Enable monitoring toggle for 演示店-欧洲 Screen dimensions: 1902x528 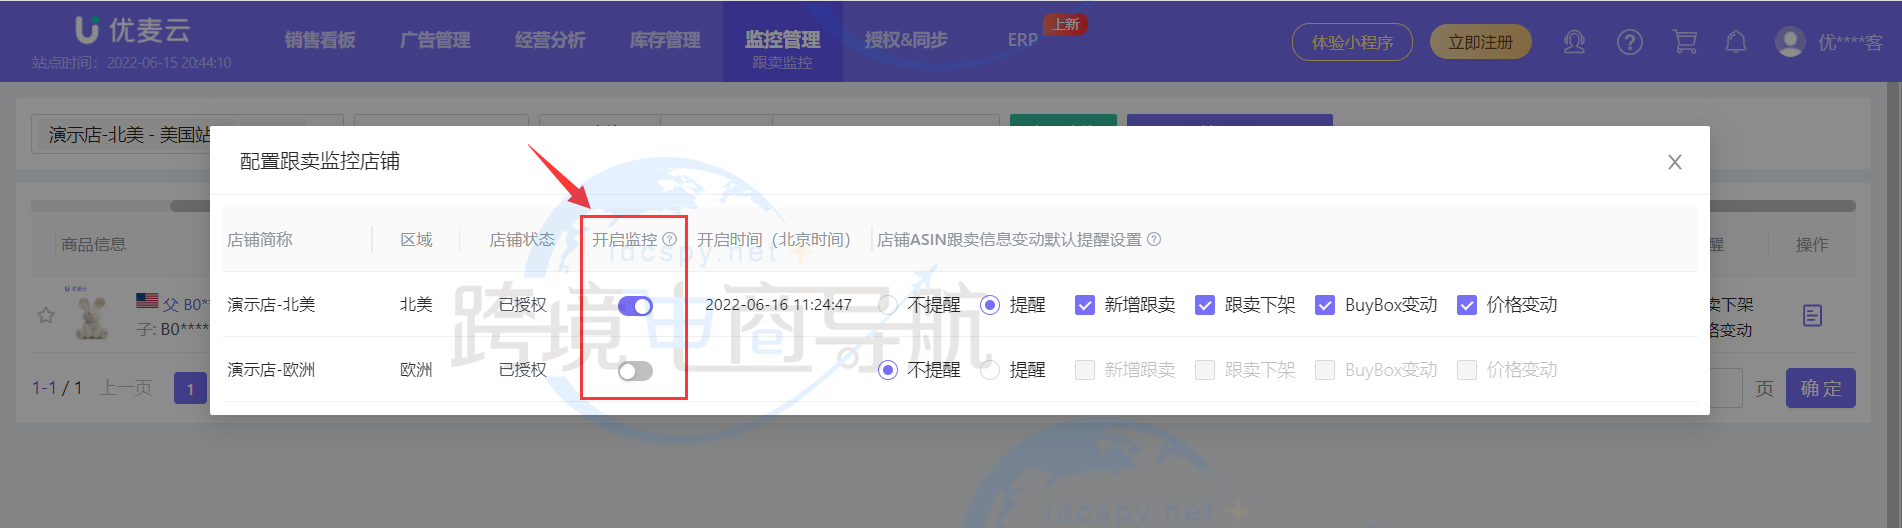(x=635, y=371)
